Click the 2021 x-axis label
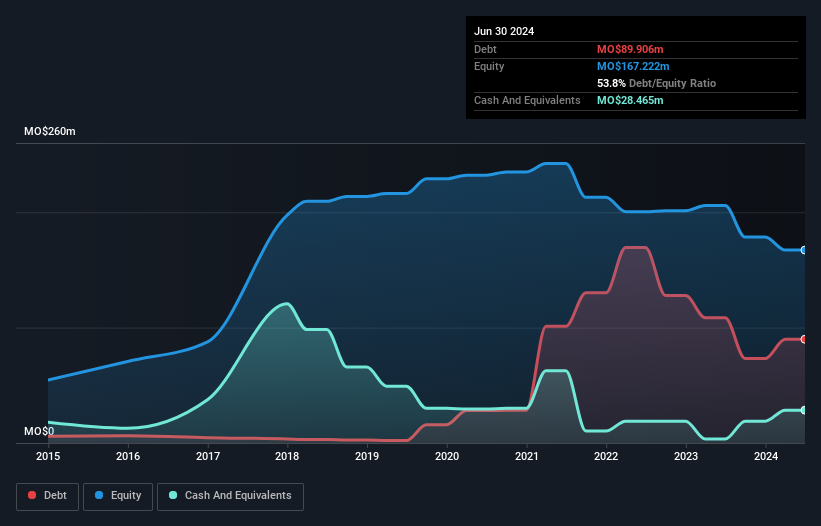The image size is (821, 526). pyautogui.click(x=527, y=456)
